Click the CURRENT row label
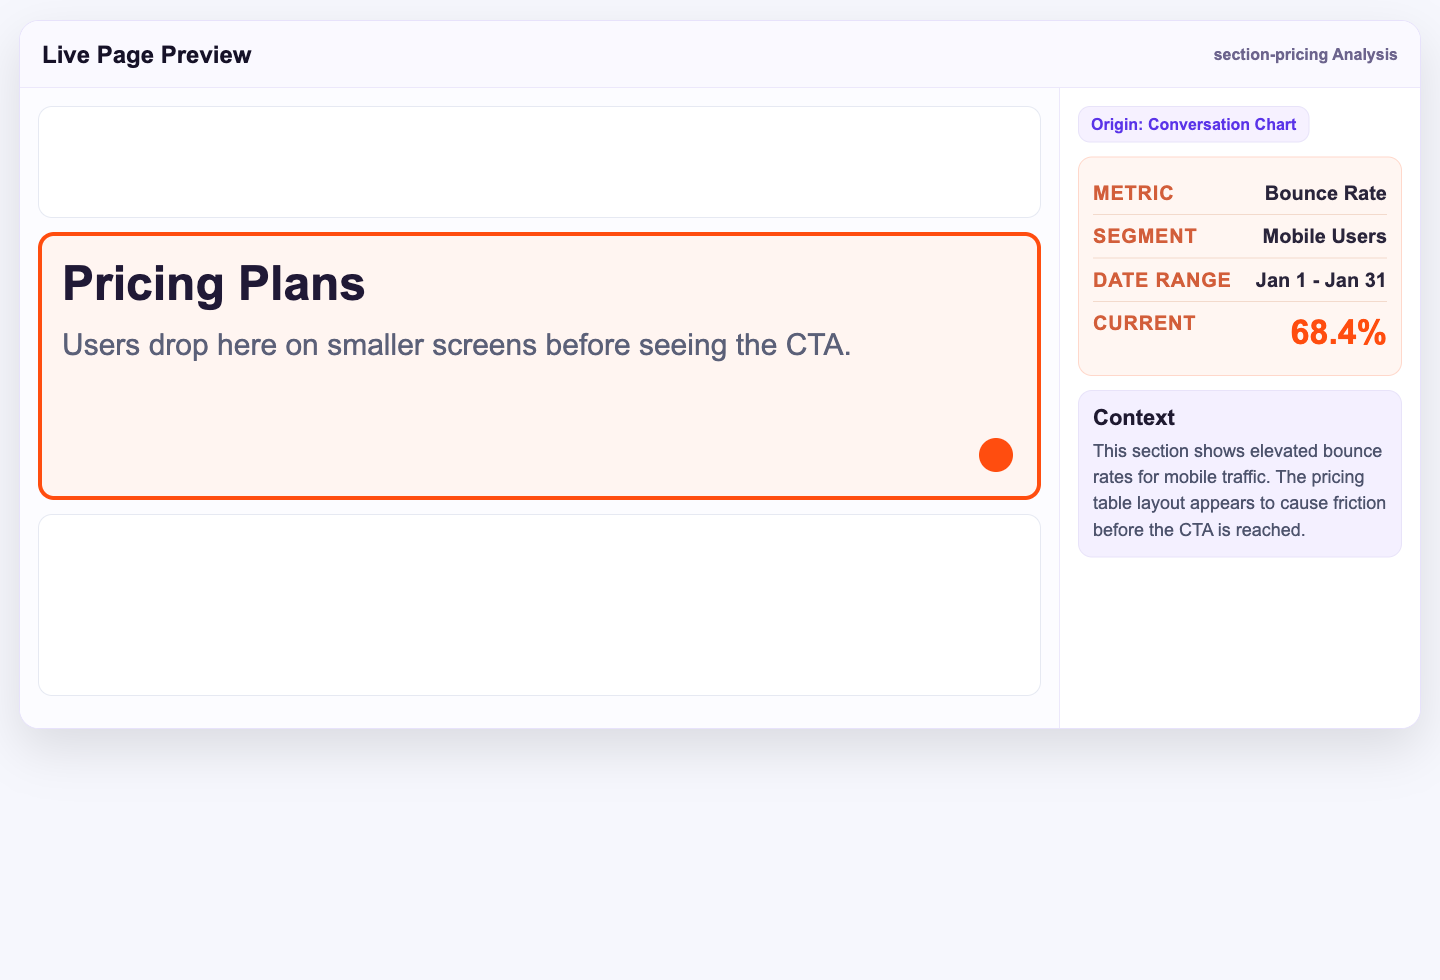Screen dimensions: 1440x980 (1144, 323)
